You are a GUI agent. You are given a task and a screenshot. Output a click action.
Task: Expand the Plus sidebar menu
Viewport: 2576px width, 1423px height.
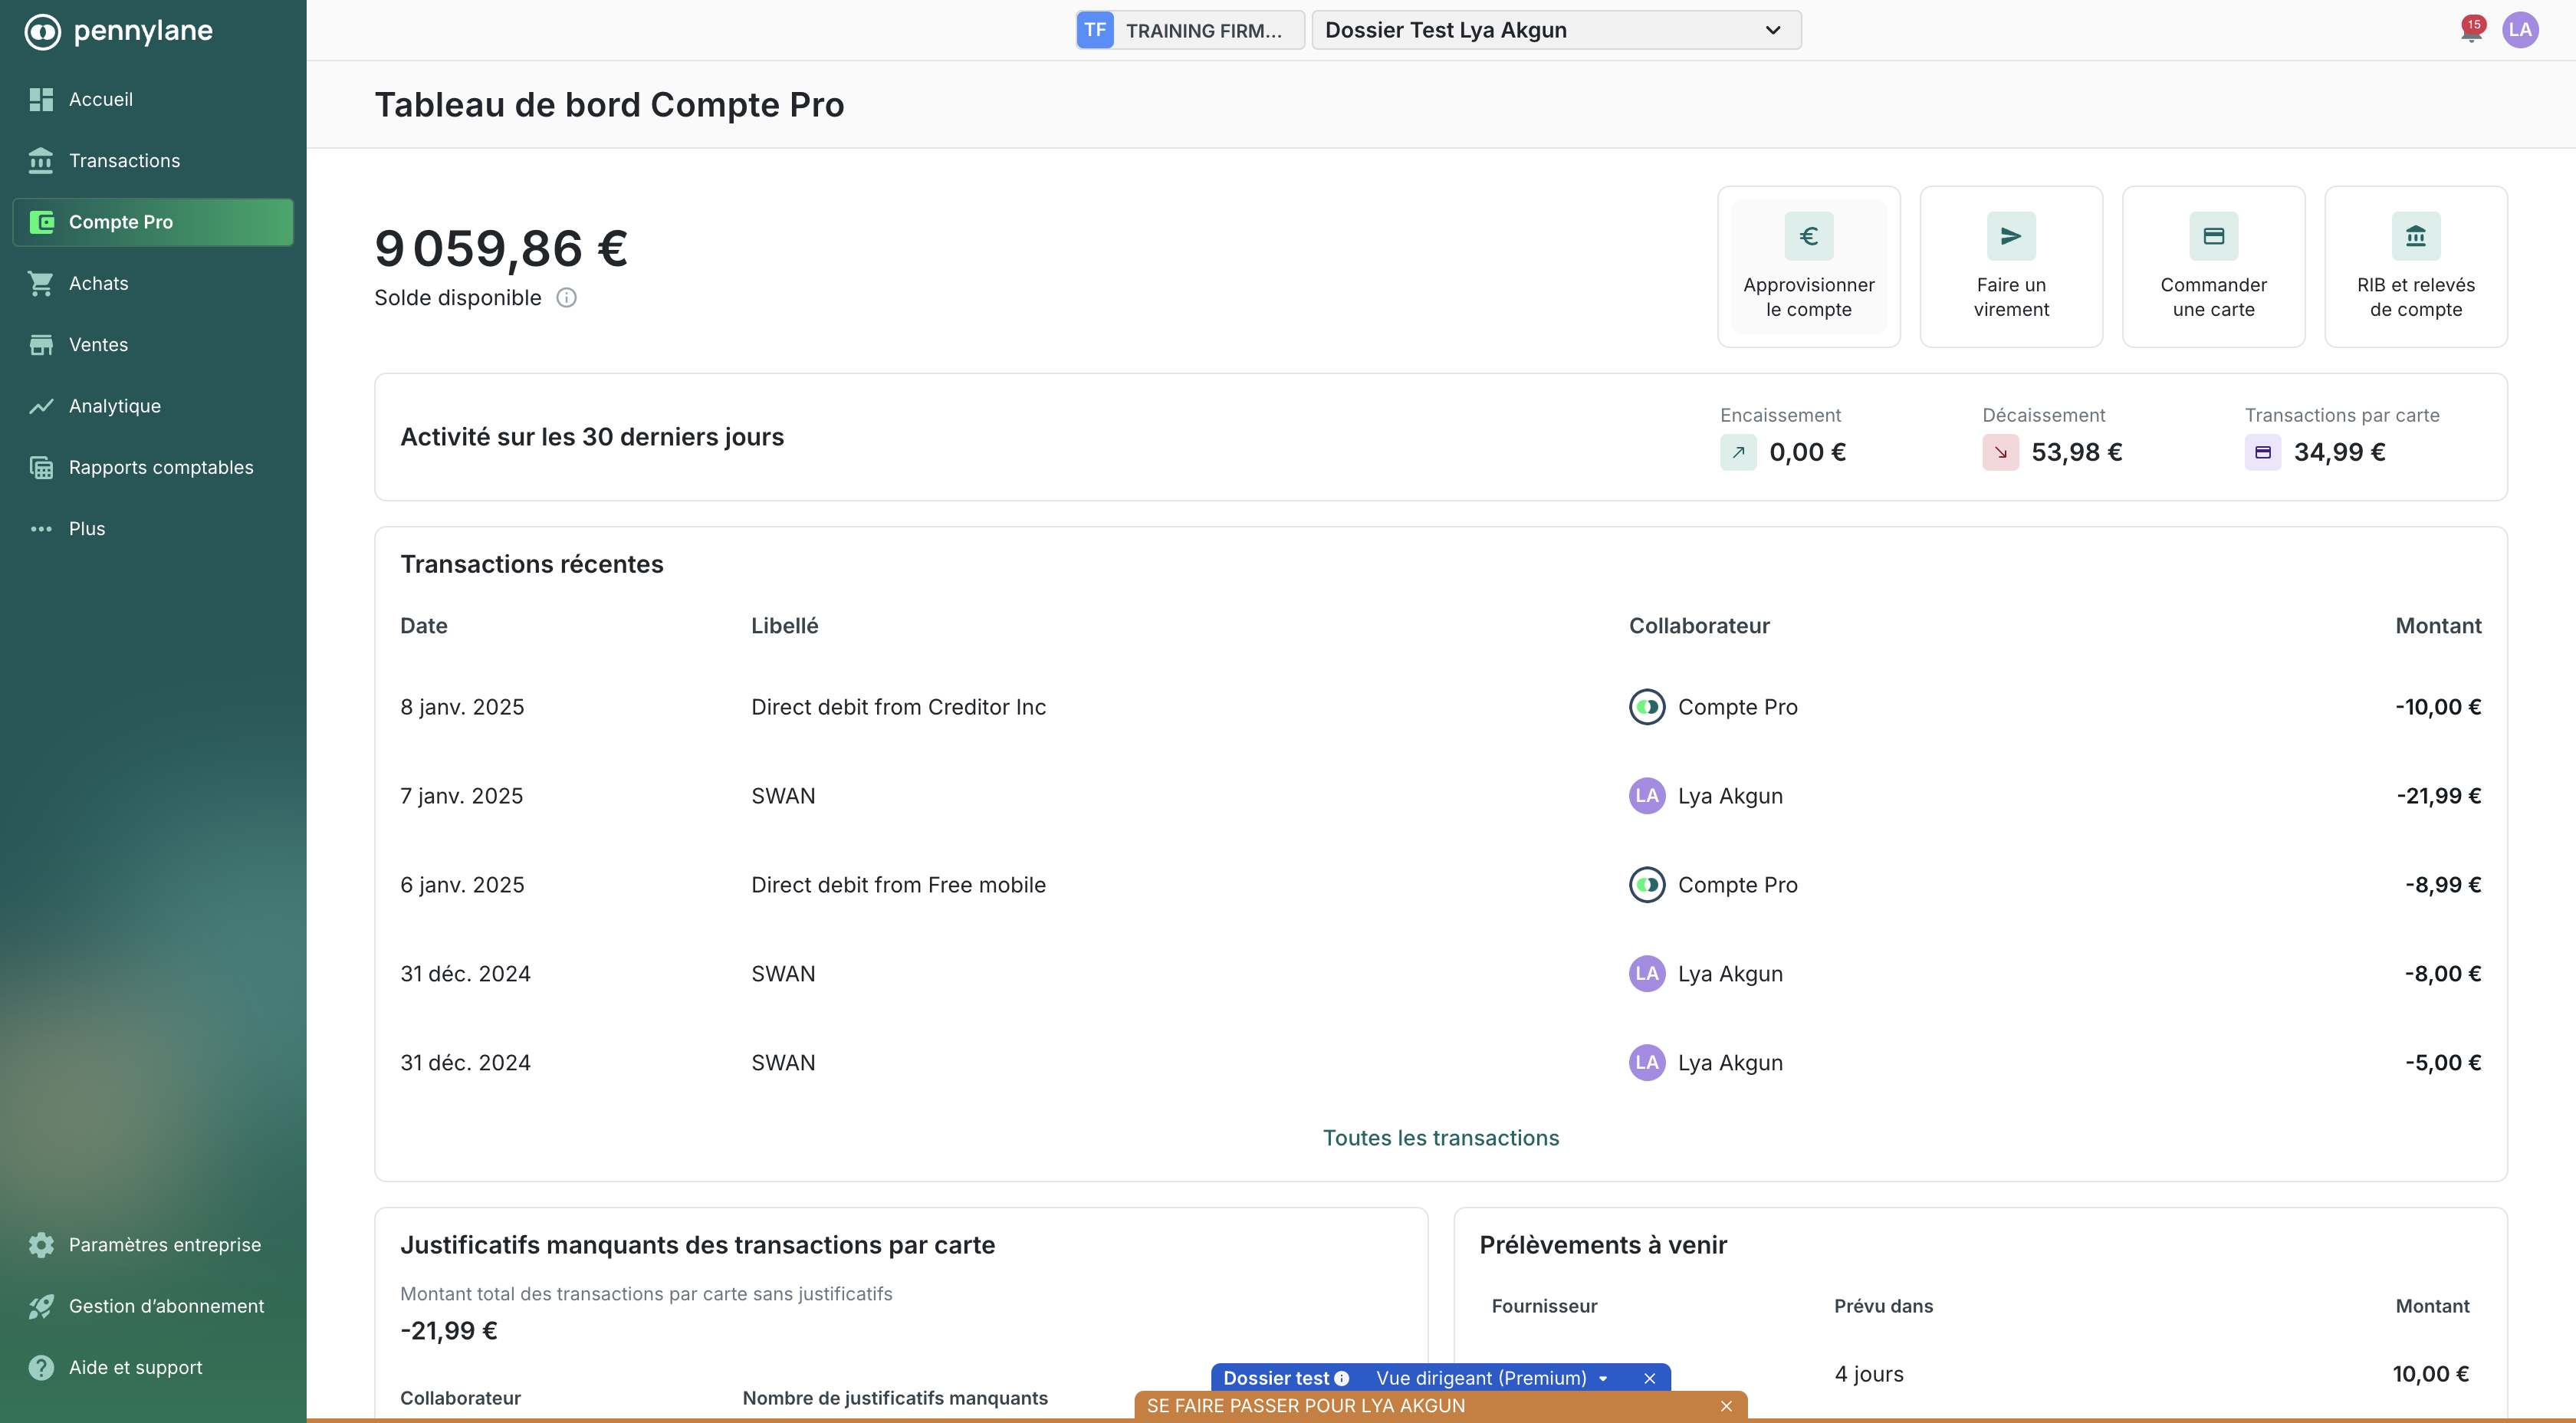pos(86,529)
